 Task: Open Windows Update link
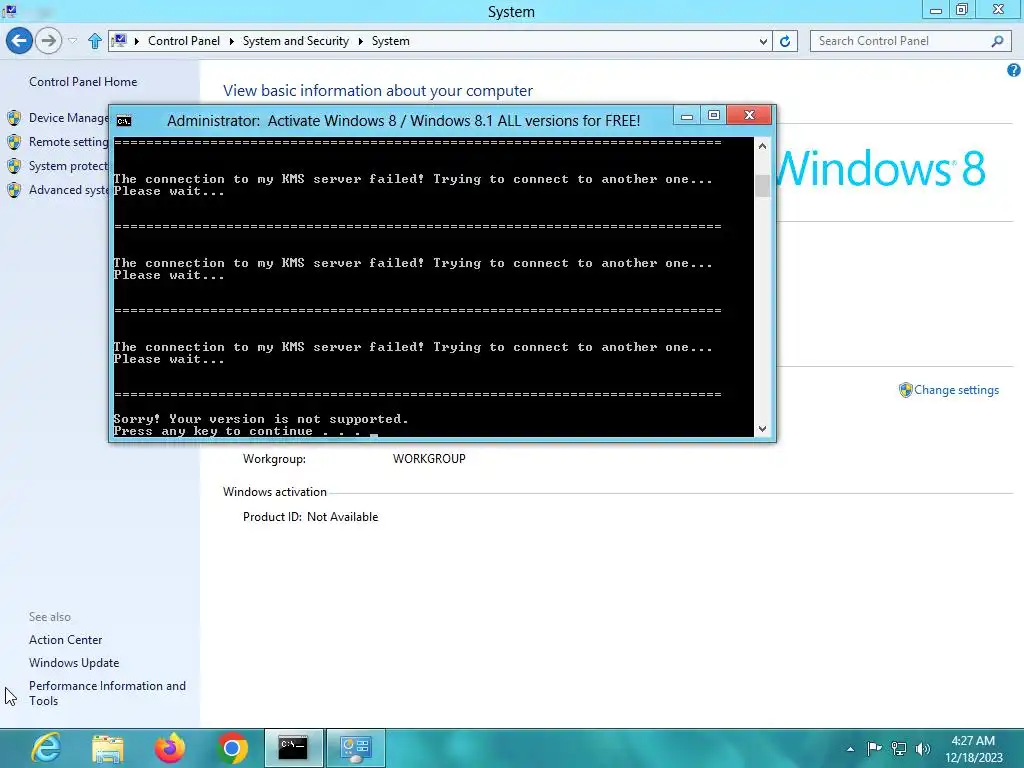[74, 663]
